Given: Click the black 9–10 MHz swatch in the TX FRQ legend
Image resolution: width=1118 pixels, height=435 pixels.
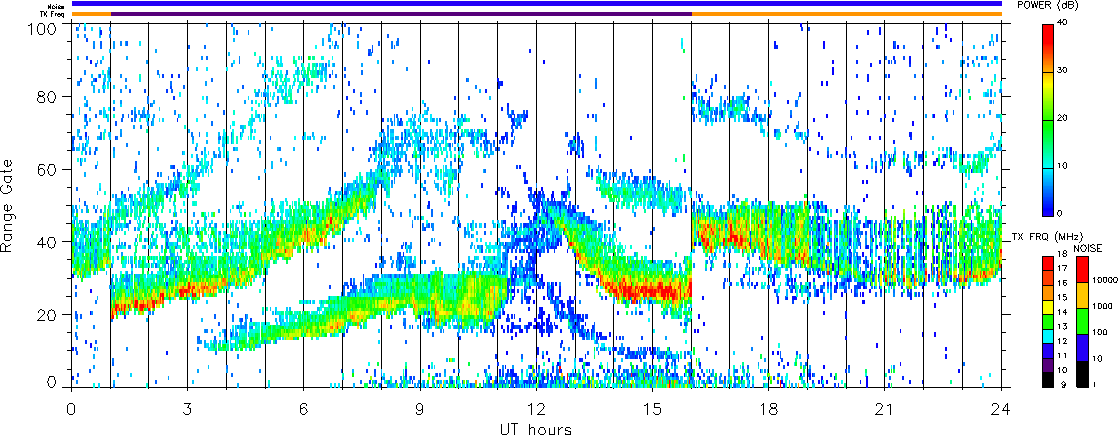Looking at the screenshot, I should tap(1049, 379).
